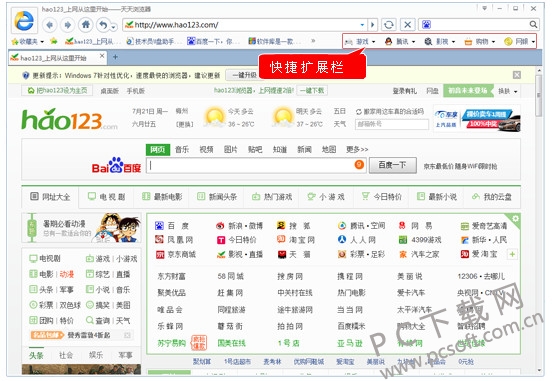The image size is (556, 381).
Task: Click the 一键下载 button
Action: 312,90
